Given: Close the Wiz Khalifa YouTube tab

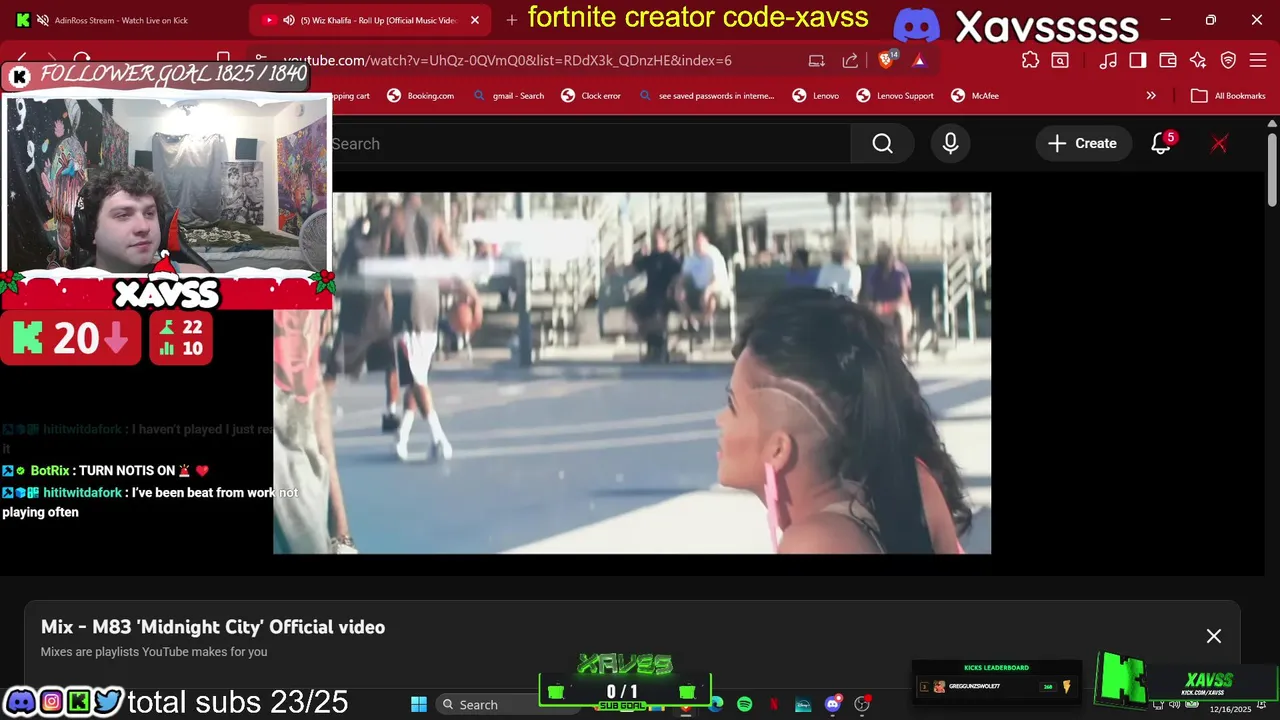Looking at the screenshot, I should 475,20.
